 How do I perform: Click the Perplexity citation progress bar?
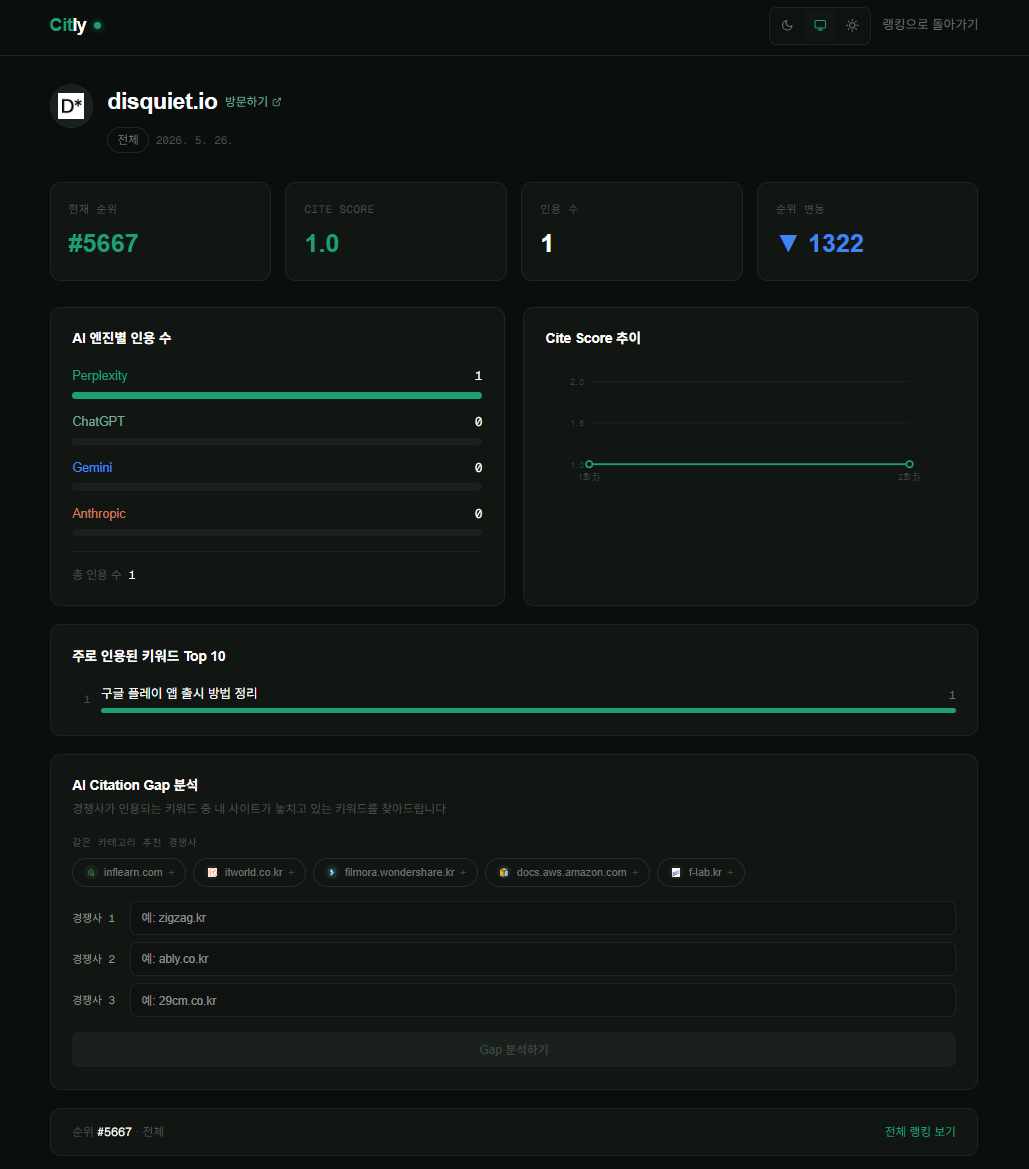pyautogui.click(x=277, y=395)
